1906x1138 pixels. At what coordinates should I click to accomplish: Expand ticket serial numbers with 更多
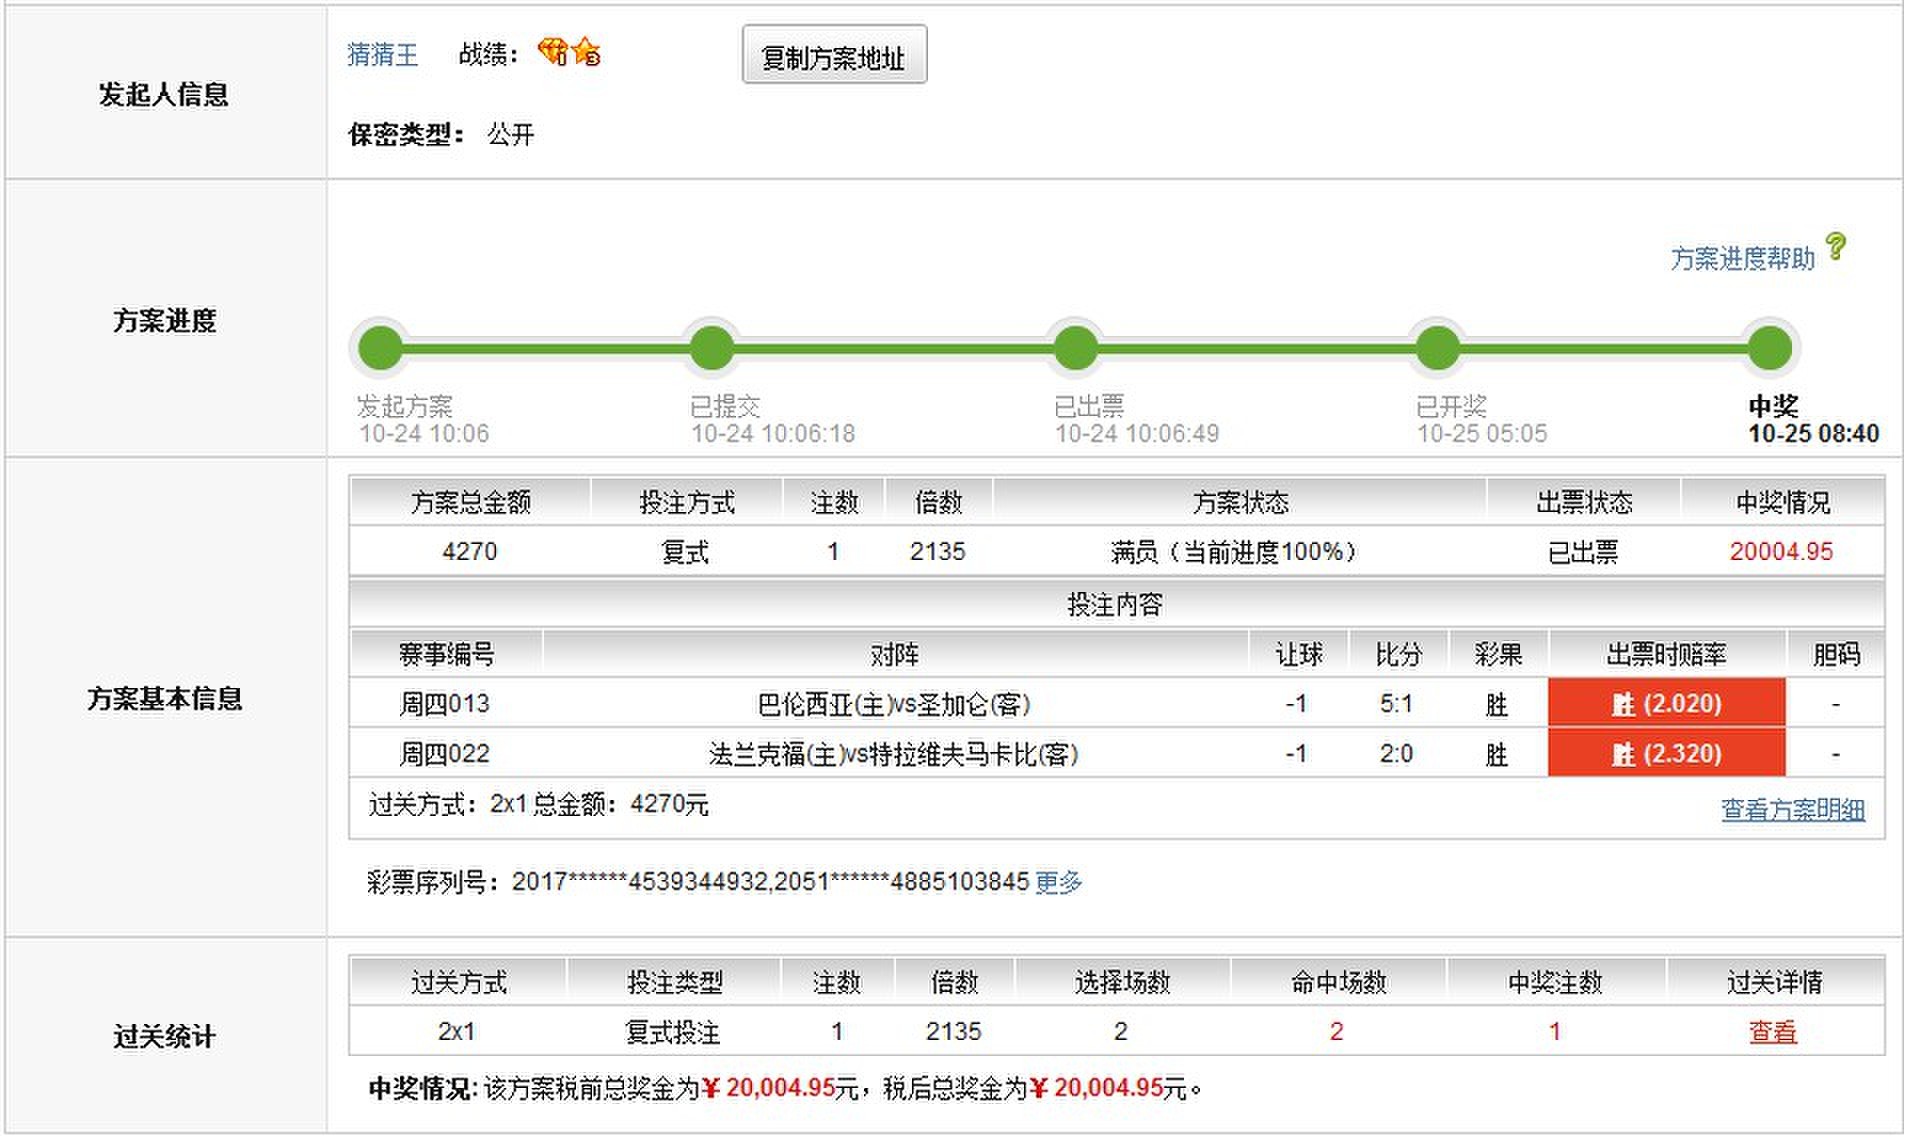pos(1058,882)
